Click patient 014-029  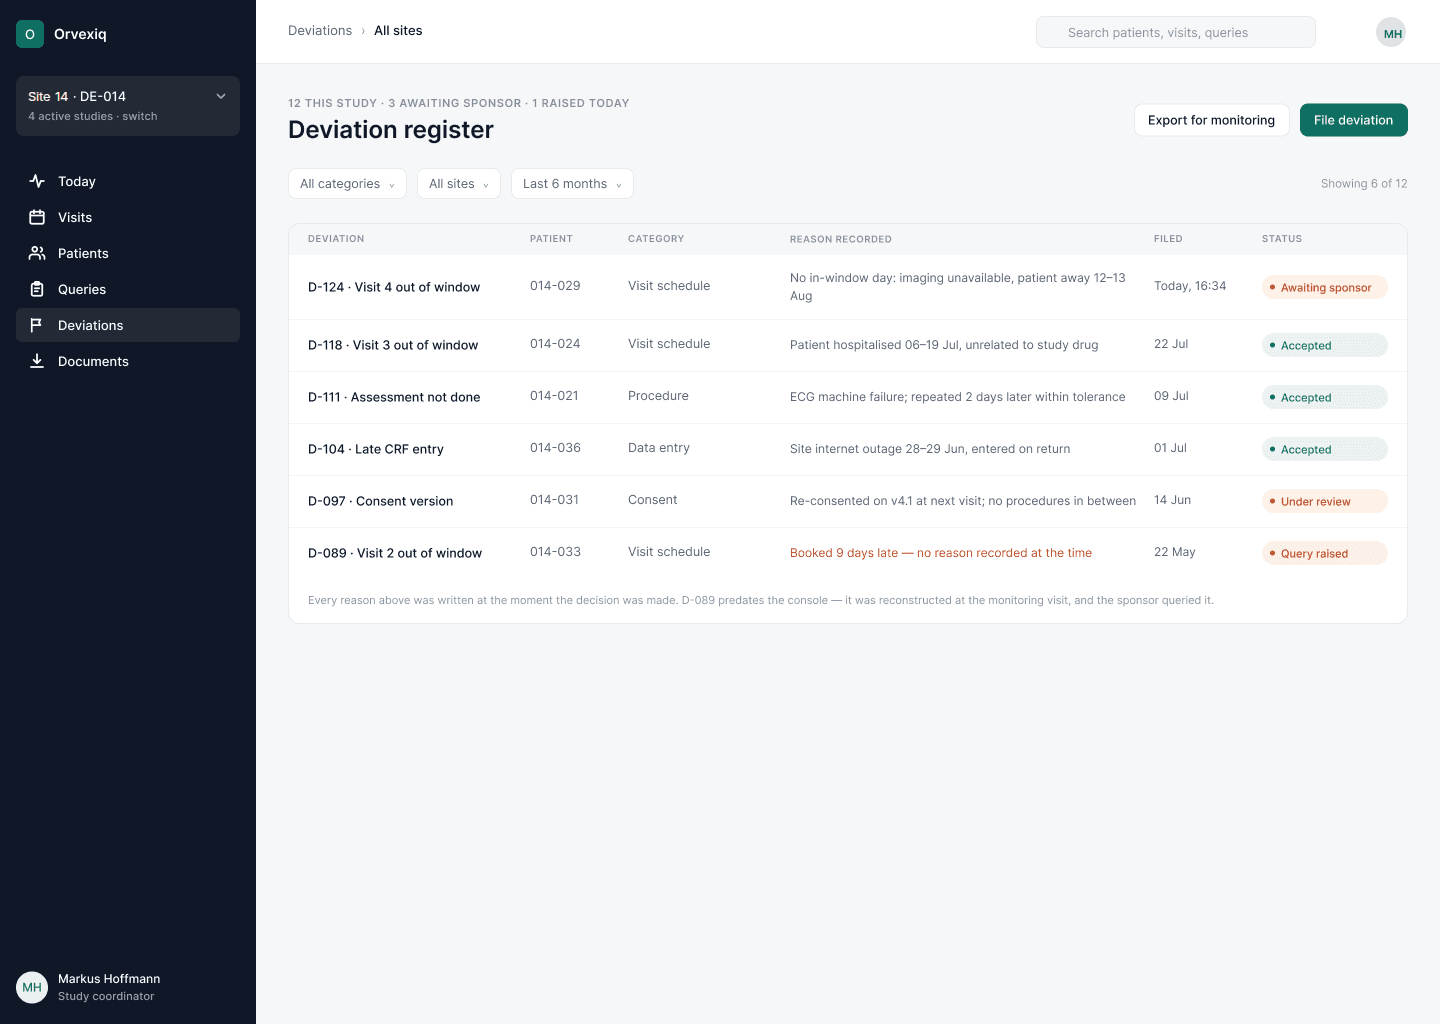click(555, 286)
